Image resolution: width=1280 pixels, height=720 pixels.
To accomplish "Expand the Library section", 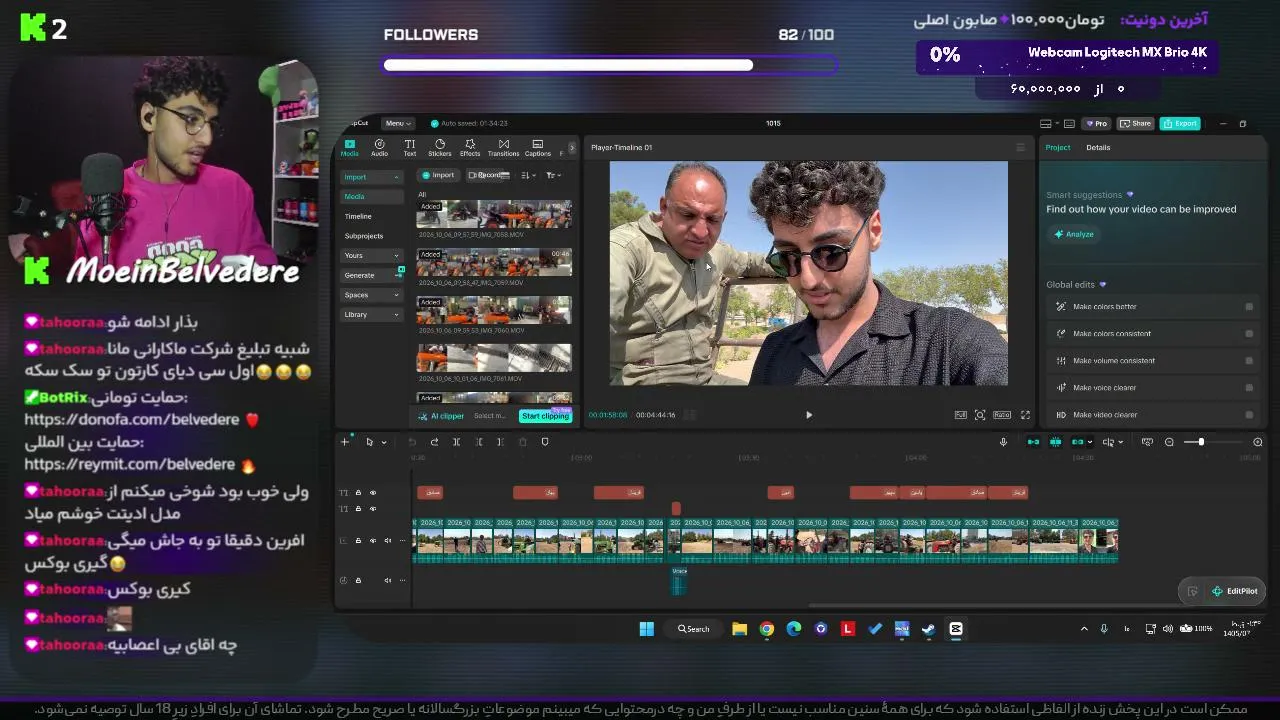I will coord(371,315).
